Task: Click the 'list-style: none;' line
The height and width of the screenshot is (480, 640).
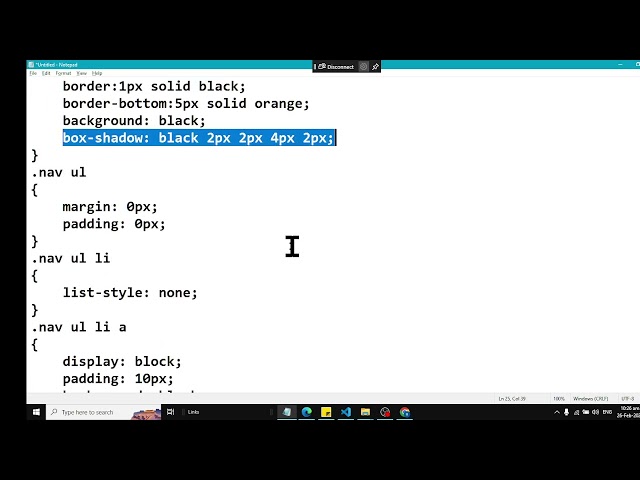Action: 130,293
